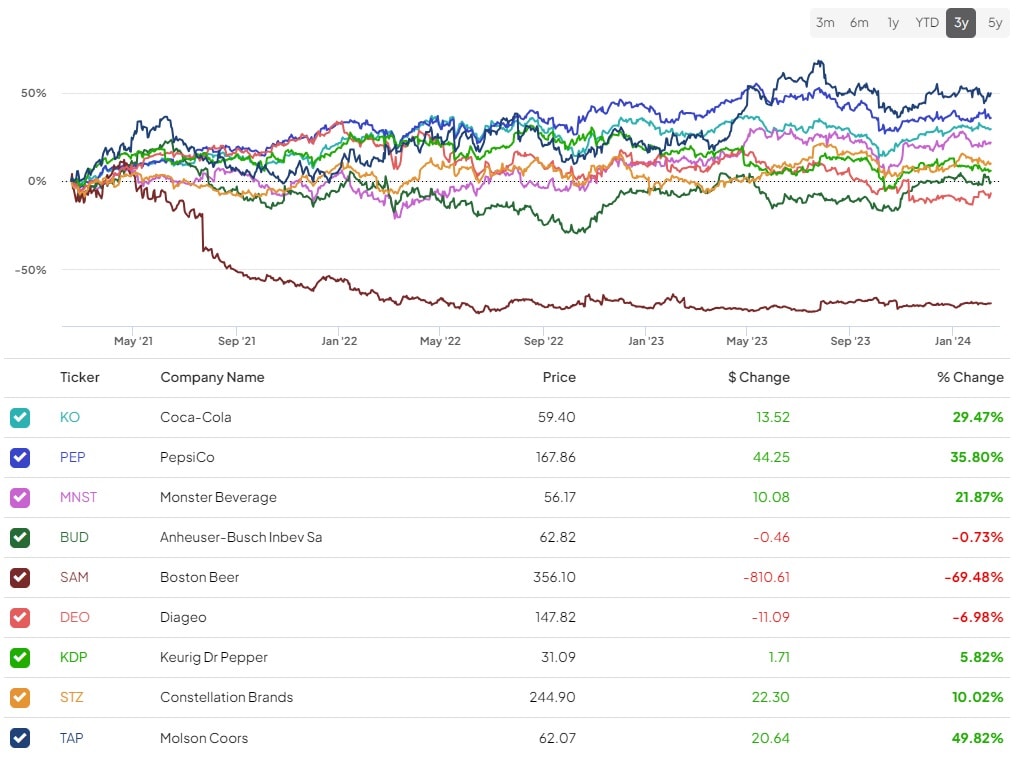Toggle the PEP PepsiCo checkbox
The width and height of the screenshot is (1016, 762).
coord(20,457)
